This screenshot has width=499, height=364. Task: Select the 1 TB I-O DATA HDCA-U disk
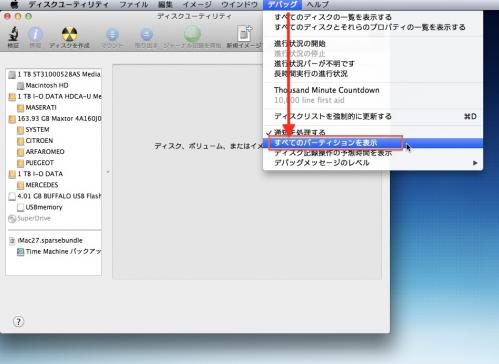pyautogui.click(x=55, y=96)
